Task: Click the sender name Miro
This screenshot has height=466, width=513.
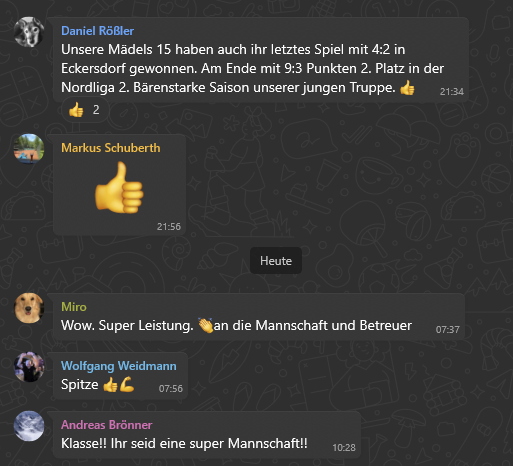Action: coord(74,307)
